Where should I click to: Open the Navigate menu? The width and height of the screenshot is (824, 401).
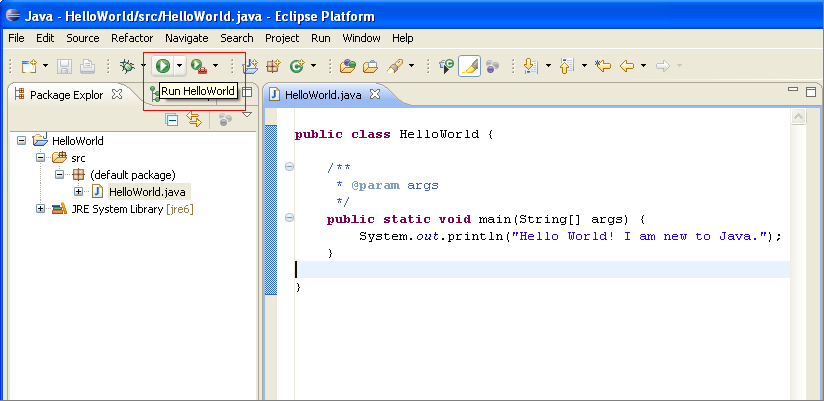187,38
